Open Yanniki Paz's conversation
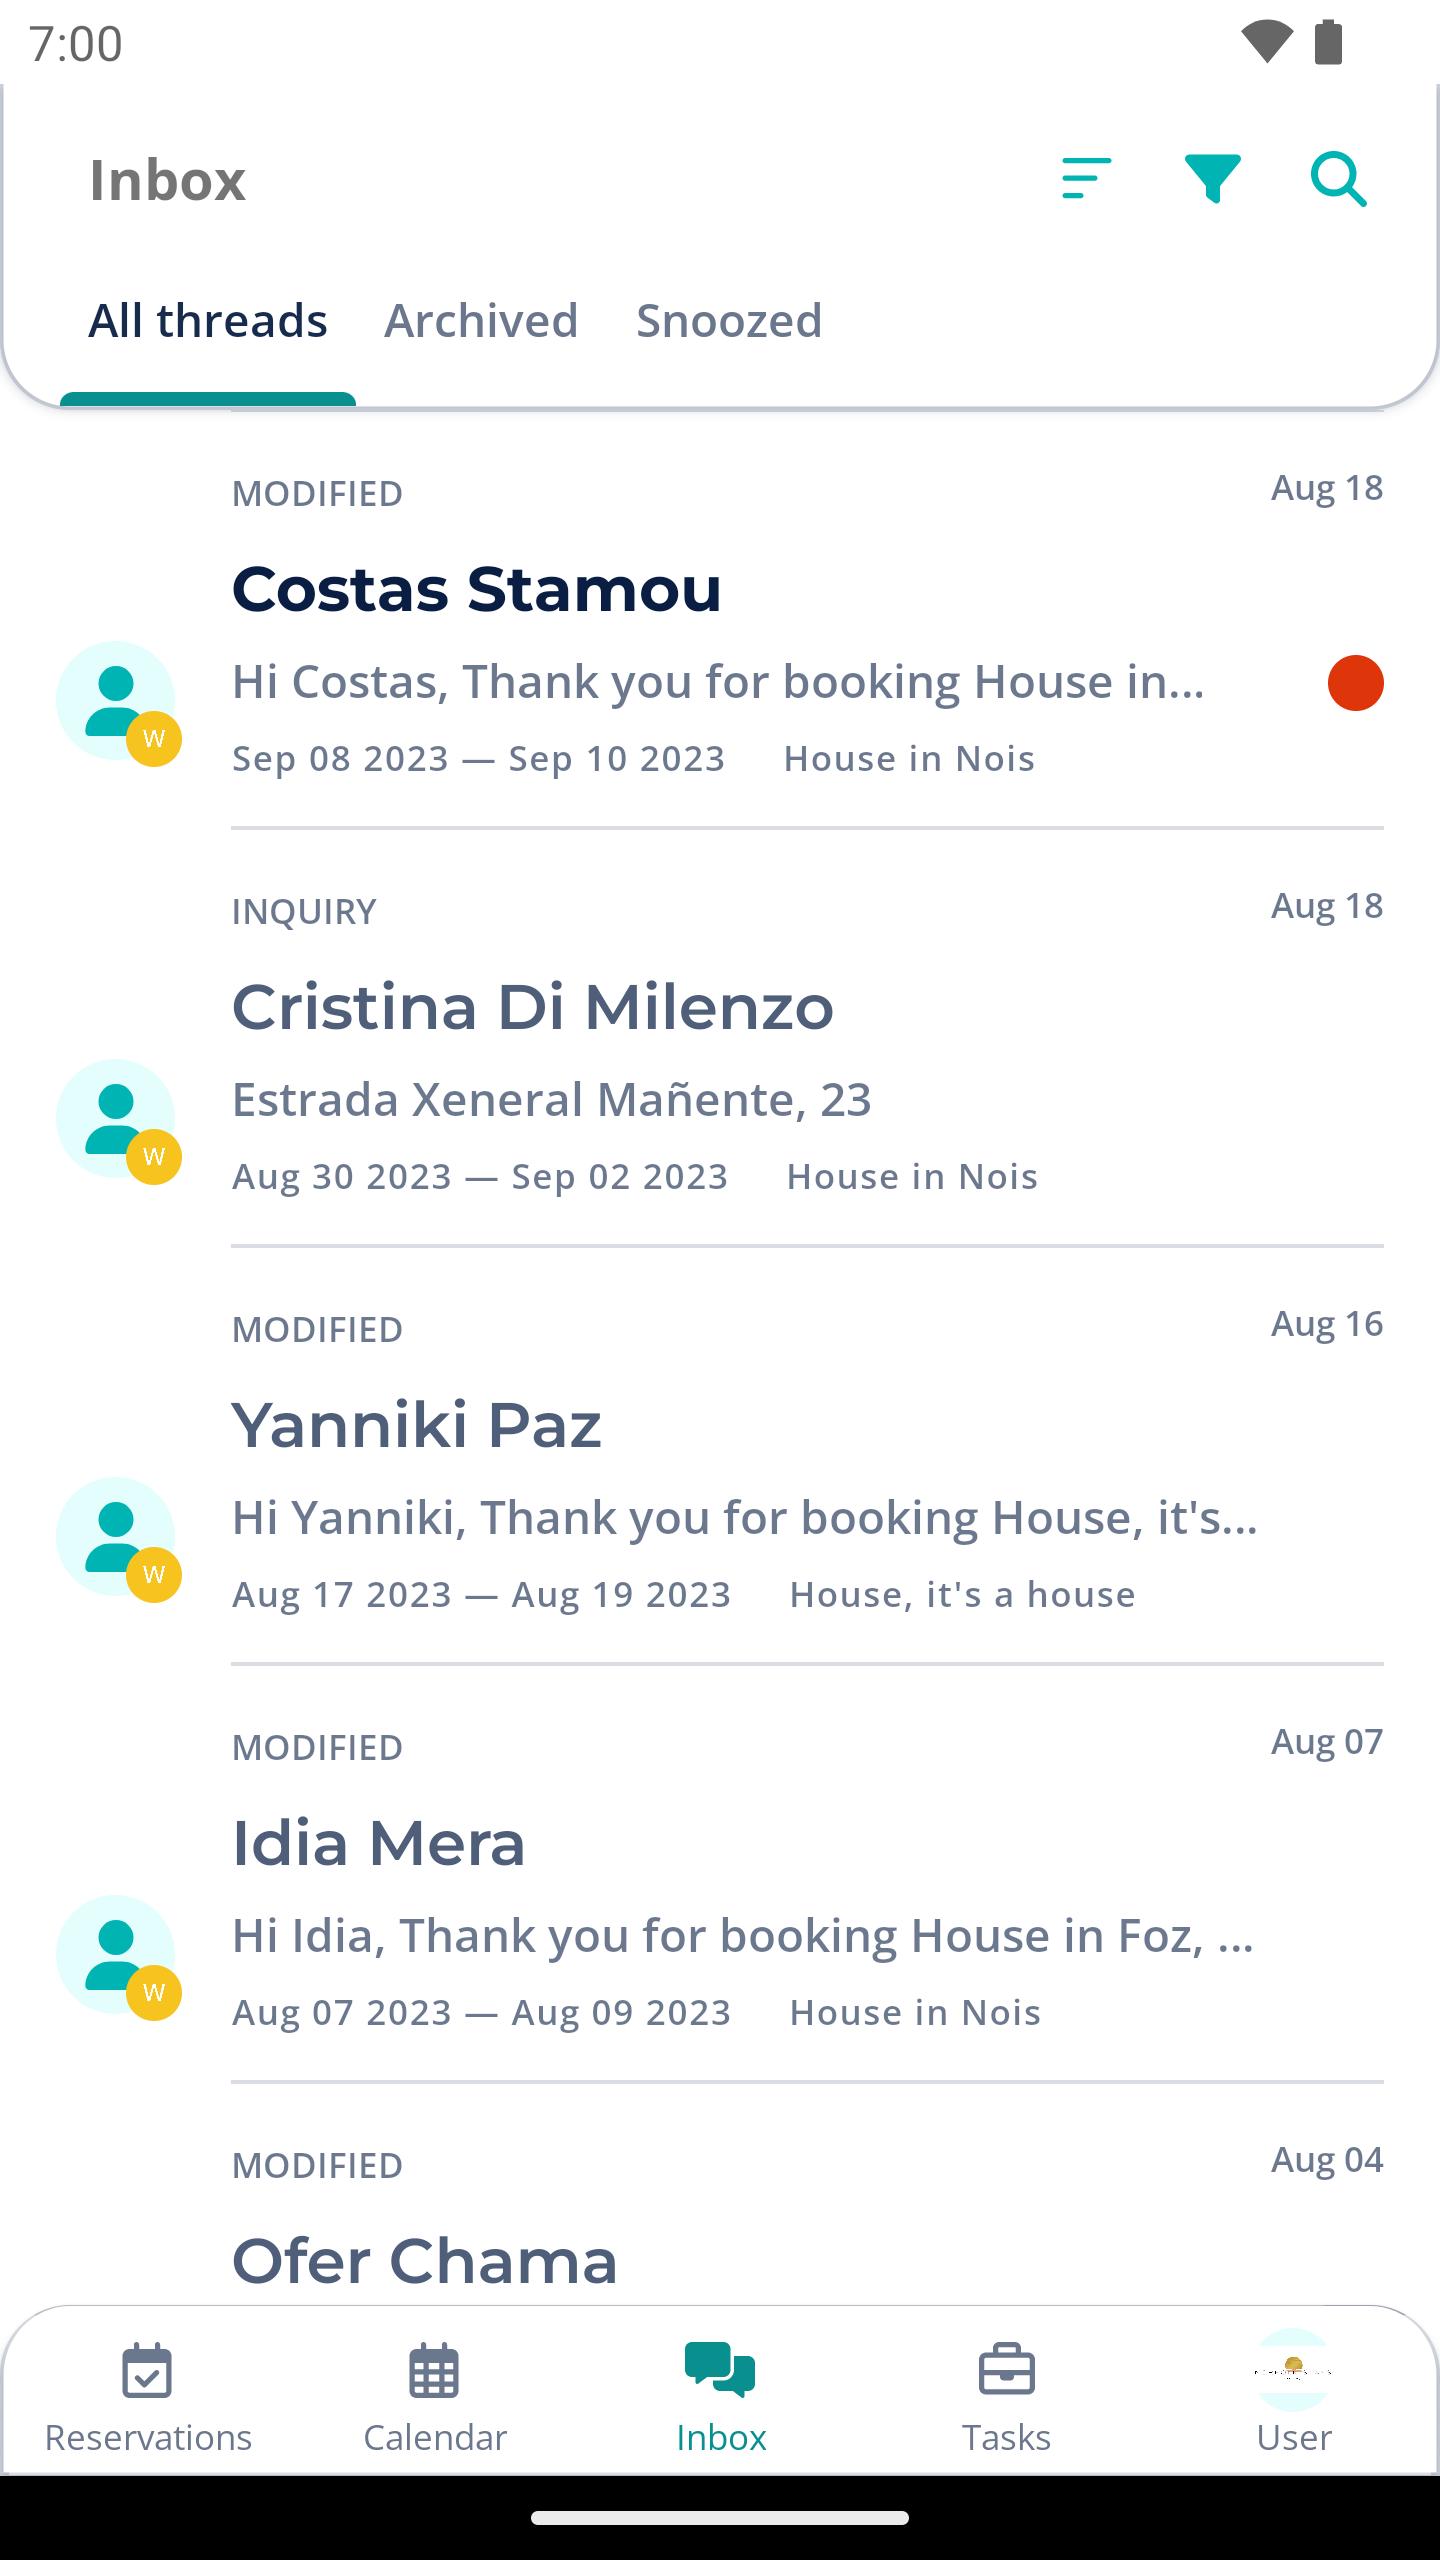1440x2560 pixels. click(x=720, y=1456)
